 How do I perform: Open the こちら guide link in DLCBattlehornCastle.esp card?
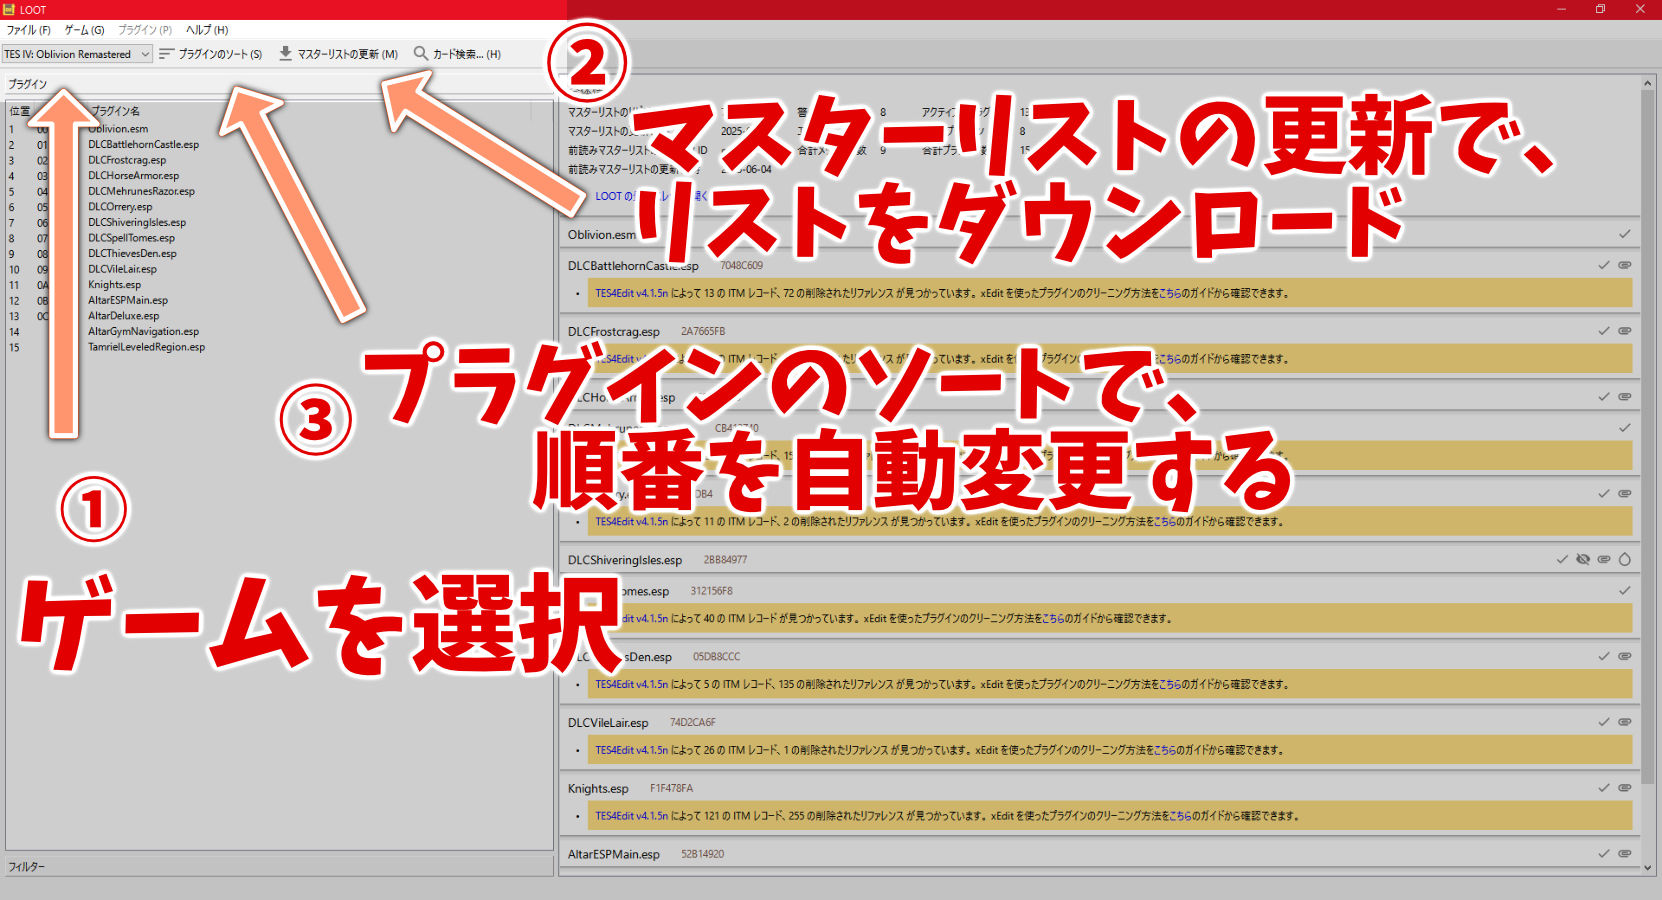coord(1169,293)
